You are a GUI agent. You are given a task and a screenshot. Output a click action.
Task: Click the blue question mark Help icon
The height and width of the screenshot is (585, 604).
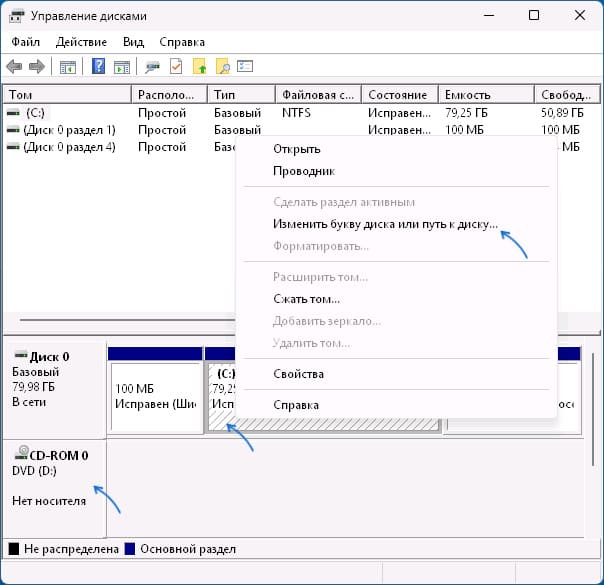(x=99, y=67)
